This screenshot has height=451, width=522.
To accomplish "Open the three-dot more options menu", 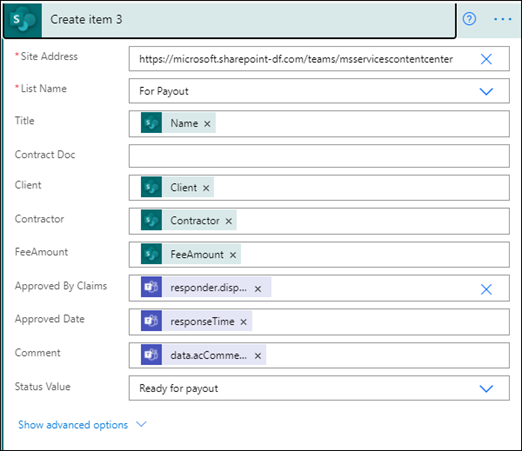I will point(503,19).
